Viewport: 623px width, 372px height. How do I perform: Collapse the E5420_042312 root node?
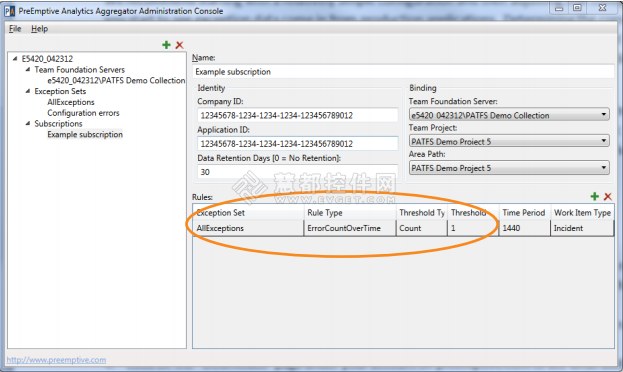click(15, 58)
